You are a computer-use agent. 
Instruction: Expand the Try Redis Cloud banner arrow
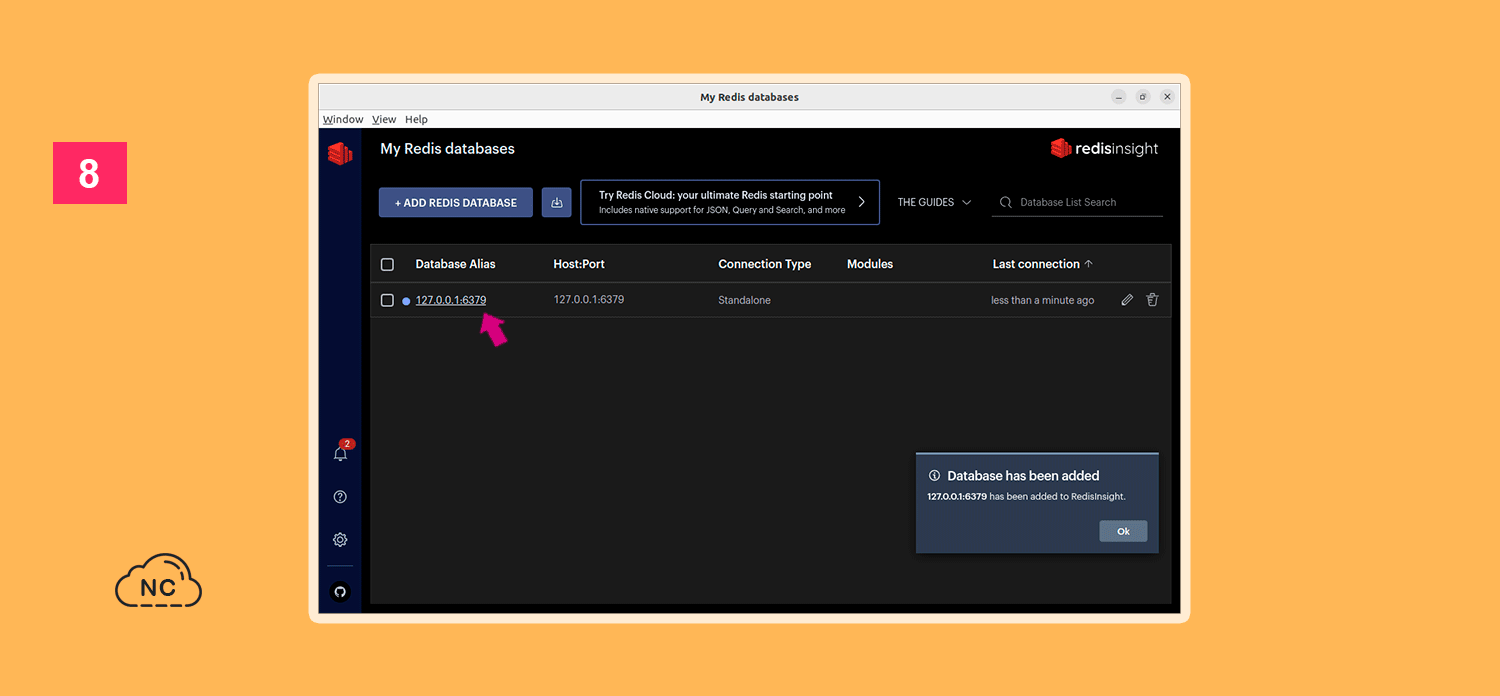coord(862,202)
